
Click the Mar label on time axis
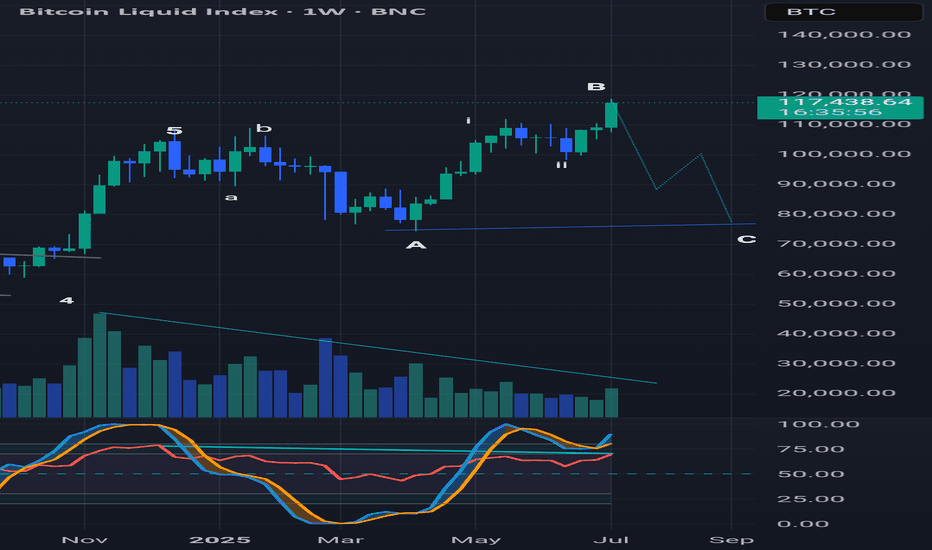pyautogui.click(x=341, y=540)
